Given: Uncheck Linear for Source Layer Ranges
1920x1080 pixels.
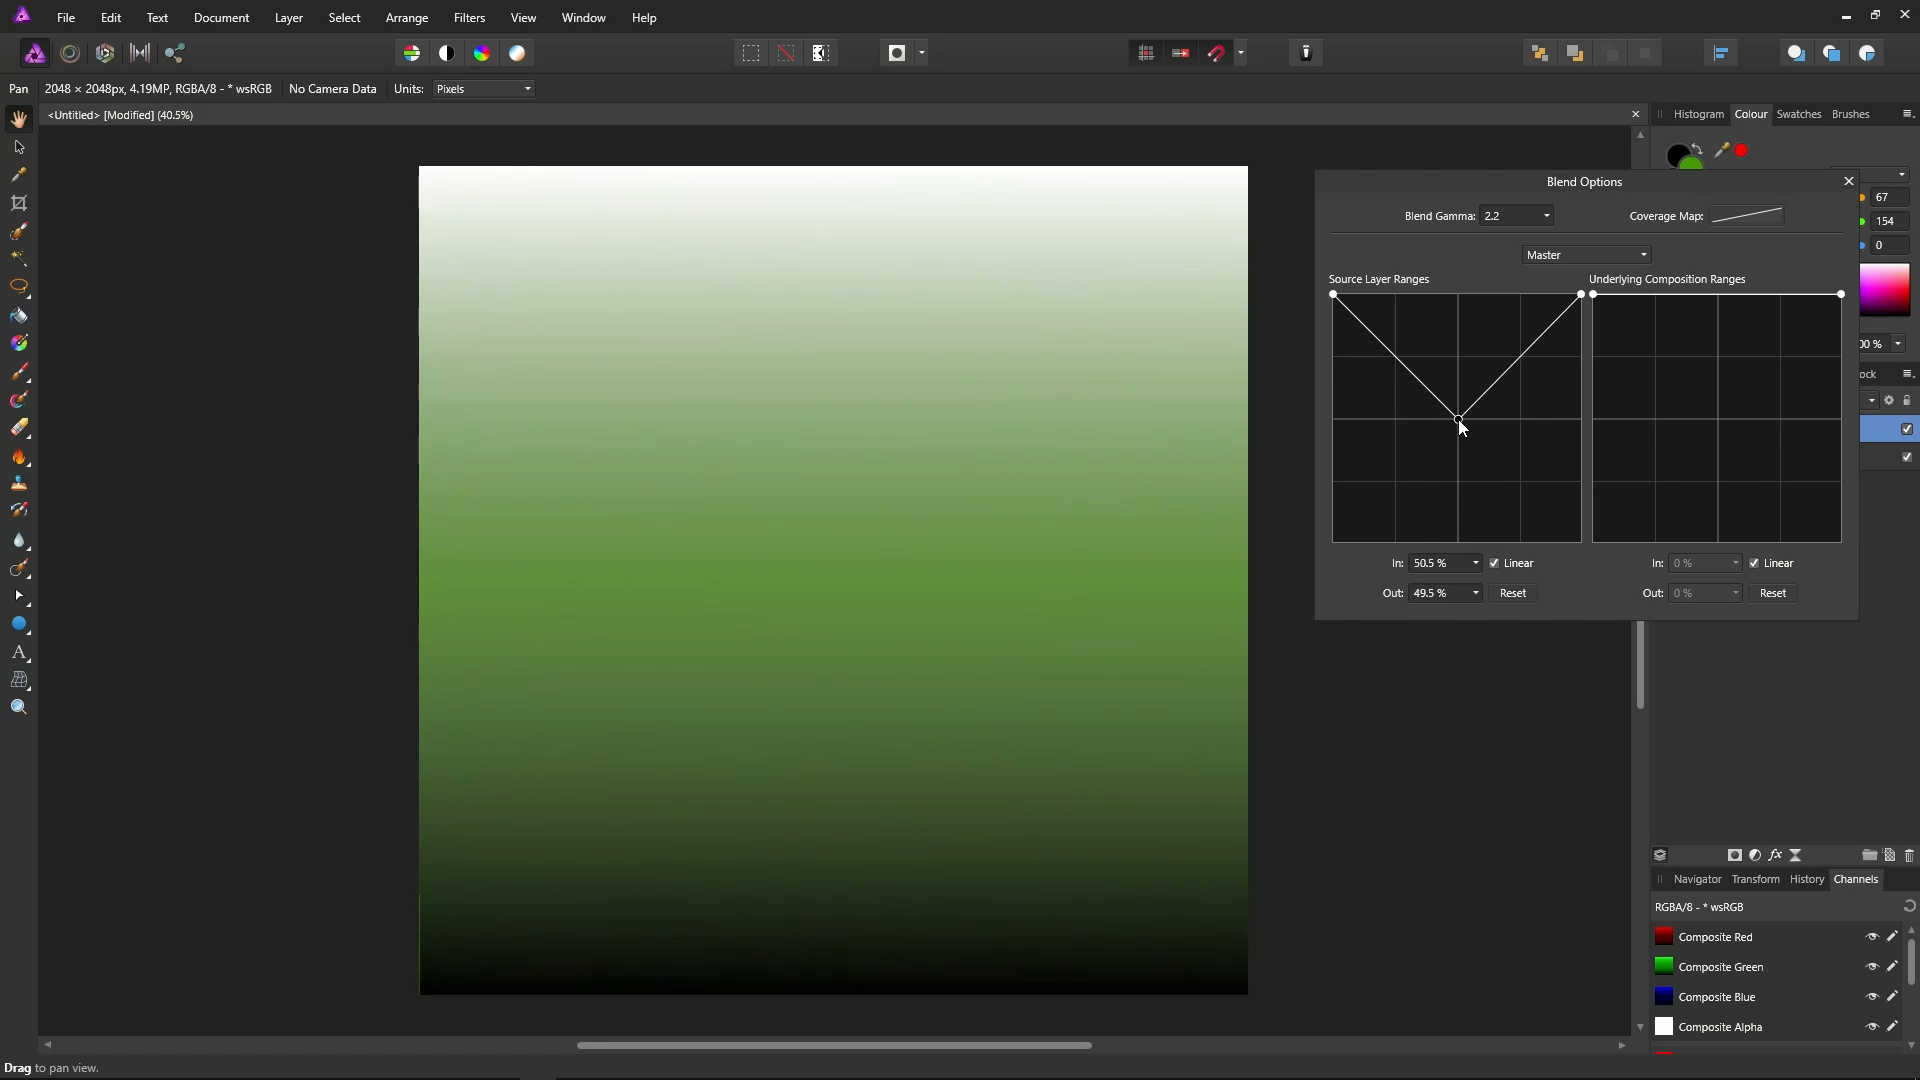Looking at the screenshot, I should tap(1494, 563).
